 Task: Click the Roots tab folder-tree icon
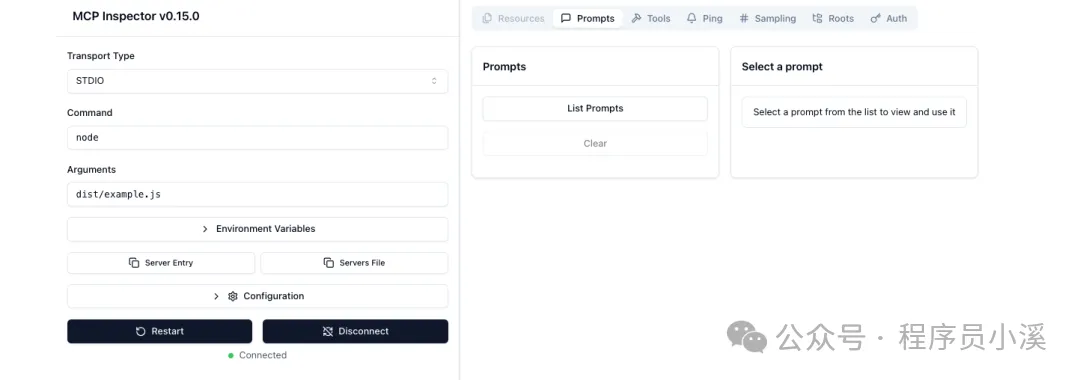point(818,19)
